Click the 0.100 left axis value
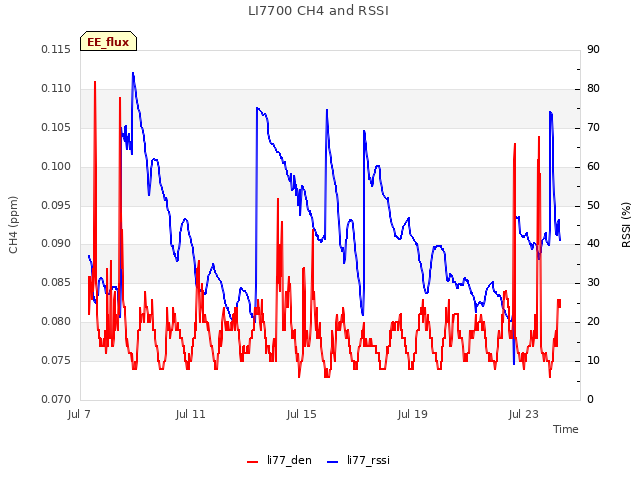 tap(56, 167)
